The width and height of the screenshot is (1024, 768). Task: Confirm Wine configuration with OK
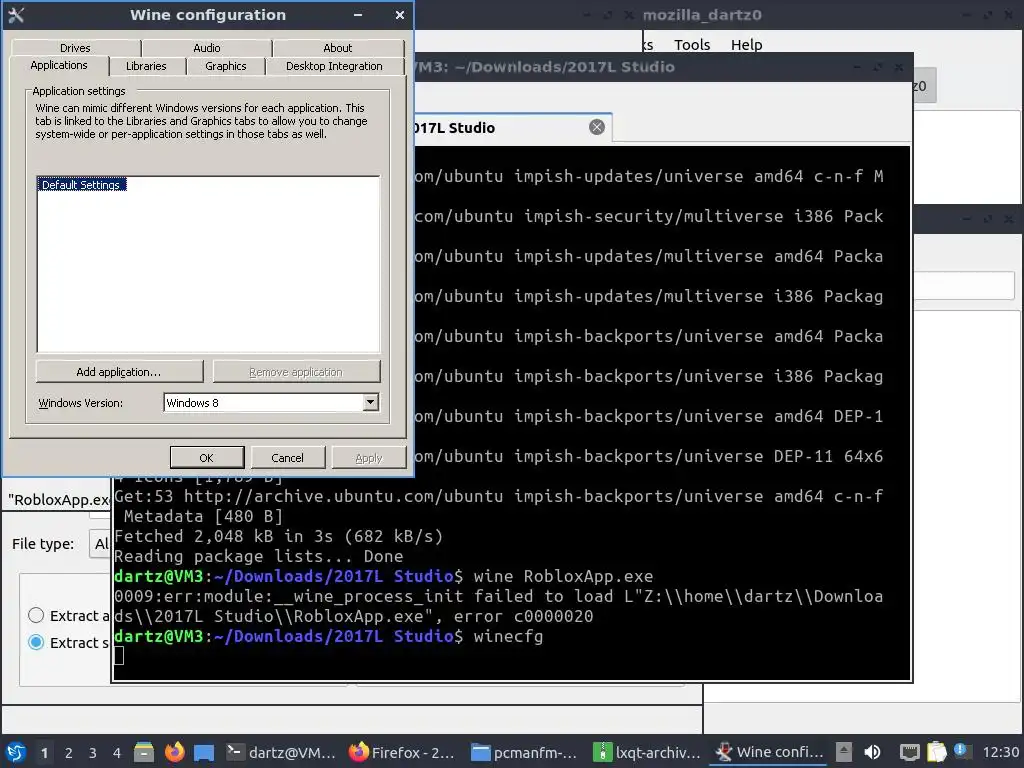point(206,458)
